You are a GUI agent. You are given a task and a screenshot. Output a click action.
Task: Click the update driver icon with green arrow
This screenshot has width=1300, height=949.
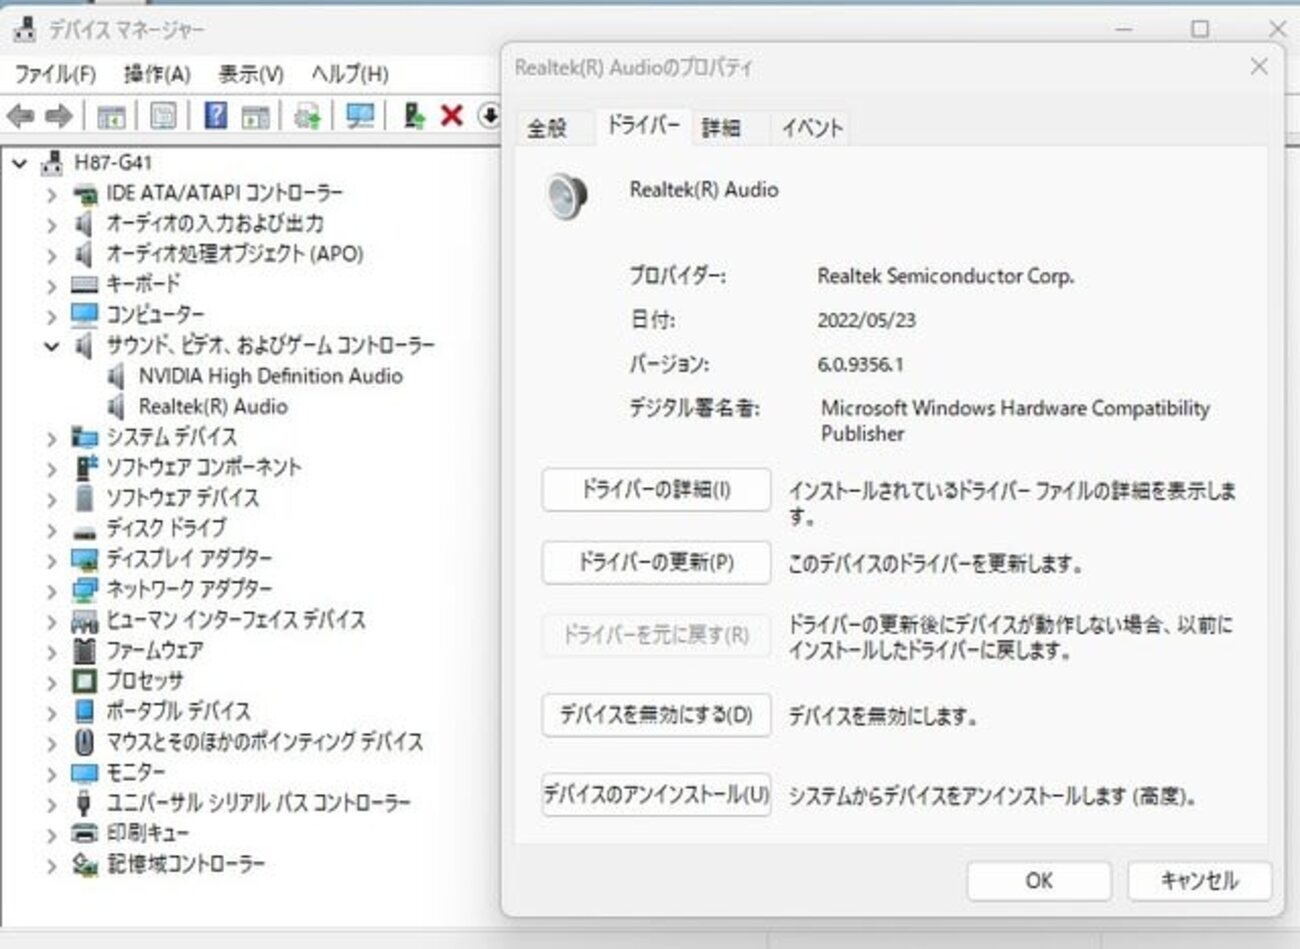click(413, 116)
